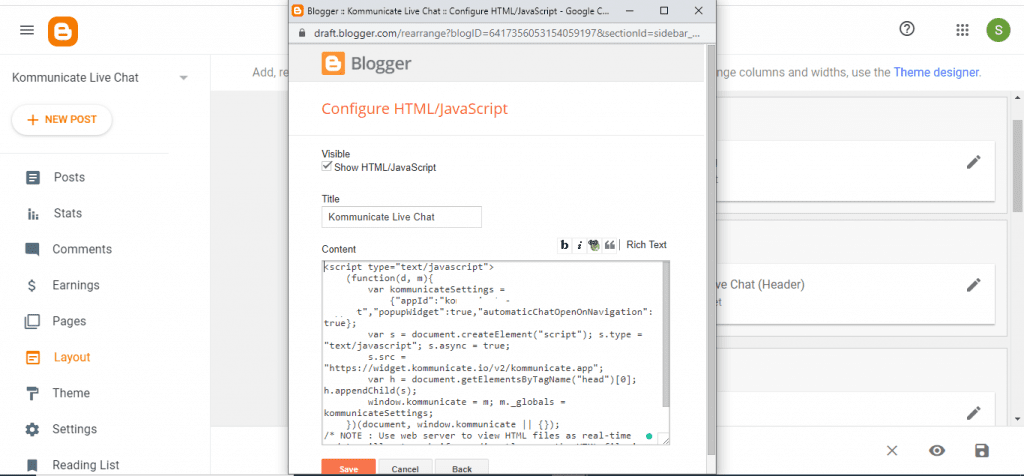Image resolution: width=1024 pixels, height=476 pixels.
Task: Click the orange Blogger logo in main header
Action: pos(63,31)
